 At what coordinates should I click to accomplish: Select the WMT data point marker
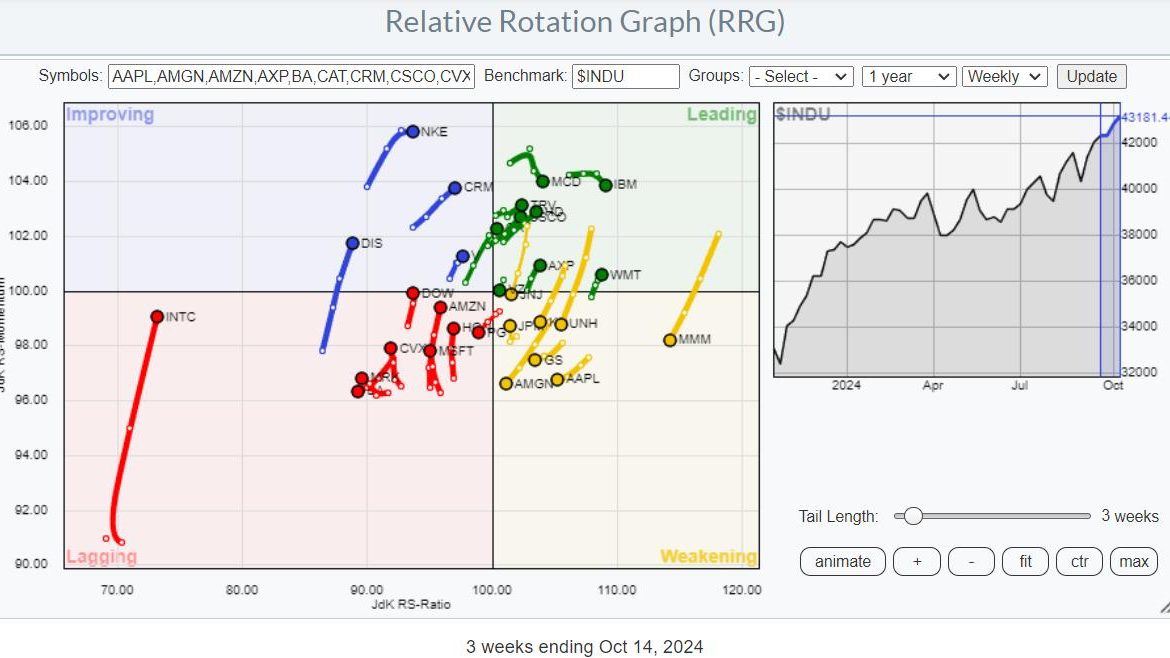pyautogui.click(x=601, y=275)
